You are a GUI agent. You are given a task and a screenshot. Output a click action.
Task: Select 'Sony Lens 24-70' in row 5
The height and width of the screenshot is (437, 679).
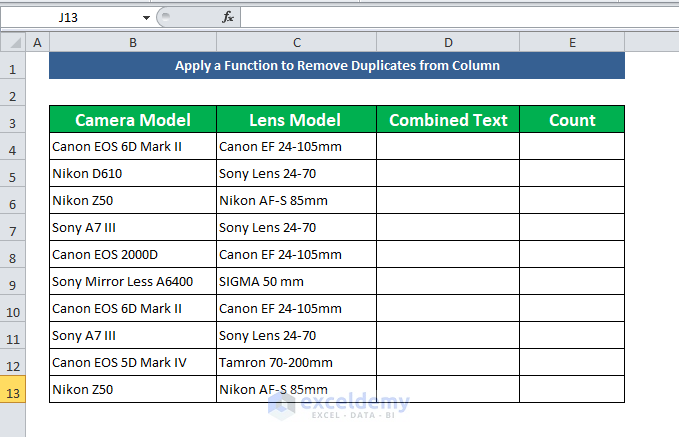(x=297, y=173)
